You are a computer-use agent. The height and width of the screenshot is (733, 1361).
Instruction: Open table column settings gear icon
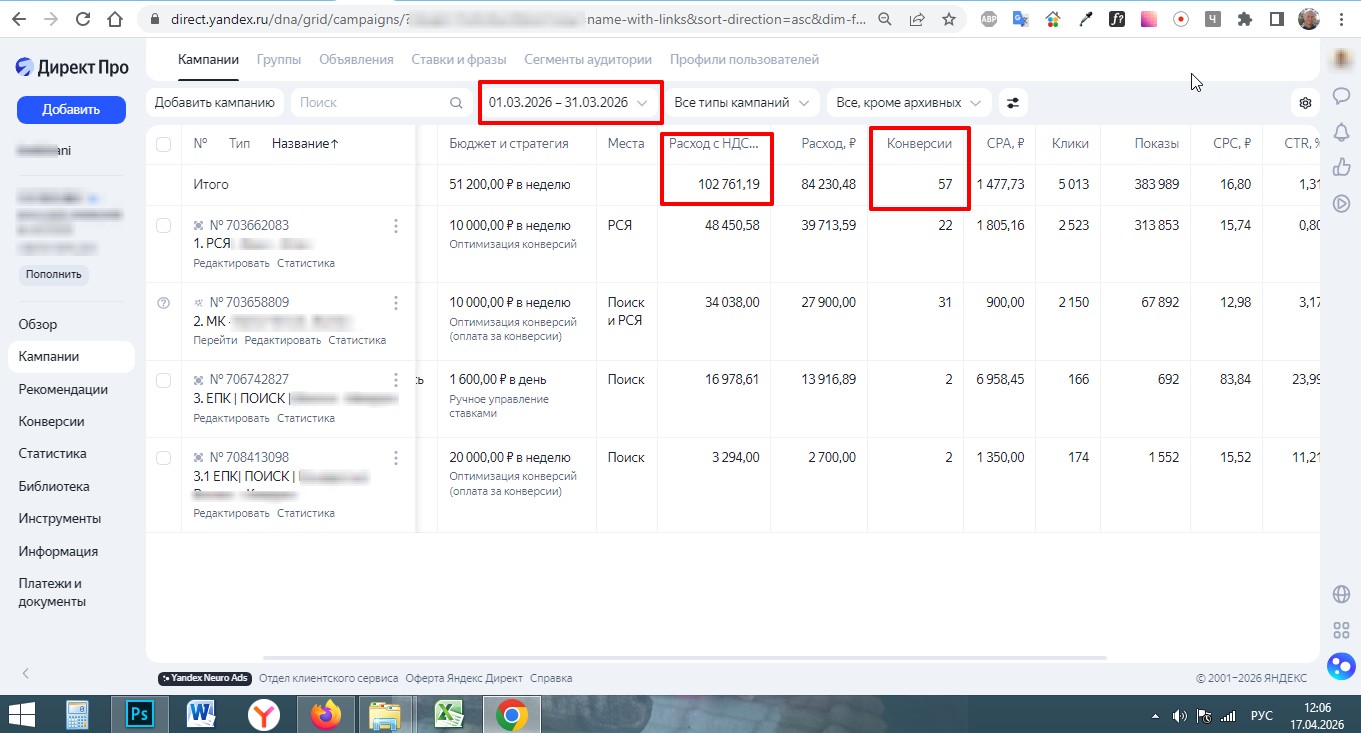tap(1305, 103)
